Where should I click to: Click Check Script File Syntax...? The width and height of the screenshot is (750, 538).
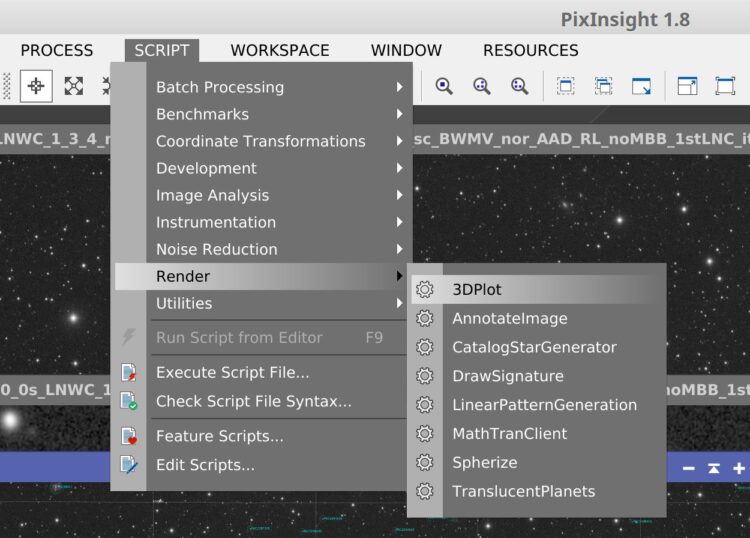pos(261,401)
